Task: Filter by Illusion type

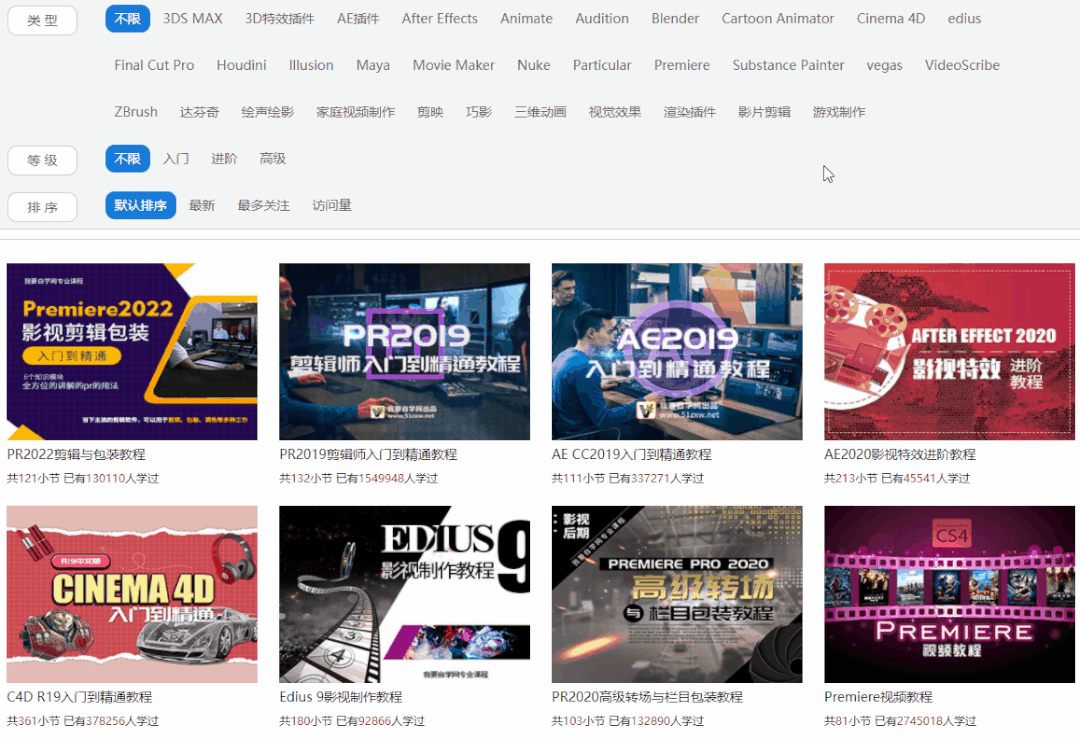Action: 311,65
